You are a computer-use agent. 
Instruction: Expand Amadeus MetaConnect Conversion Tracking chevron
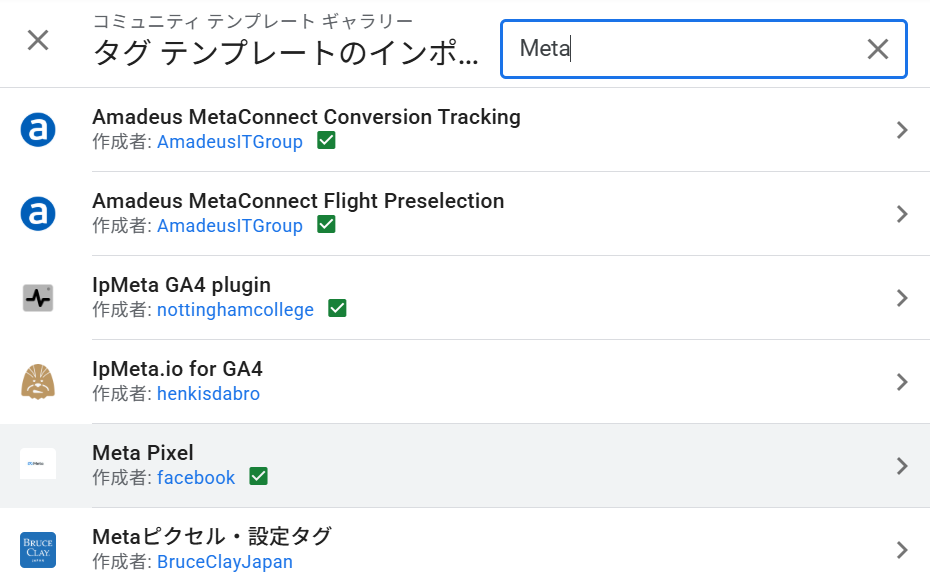(902, 130)
